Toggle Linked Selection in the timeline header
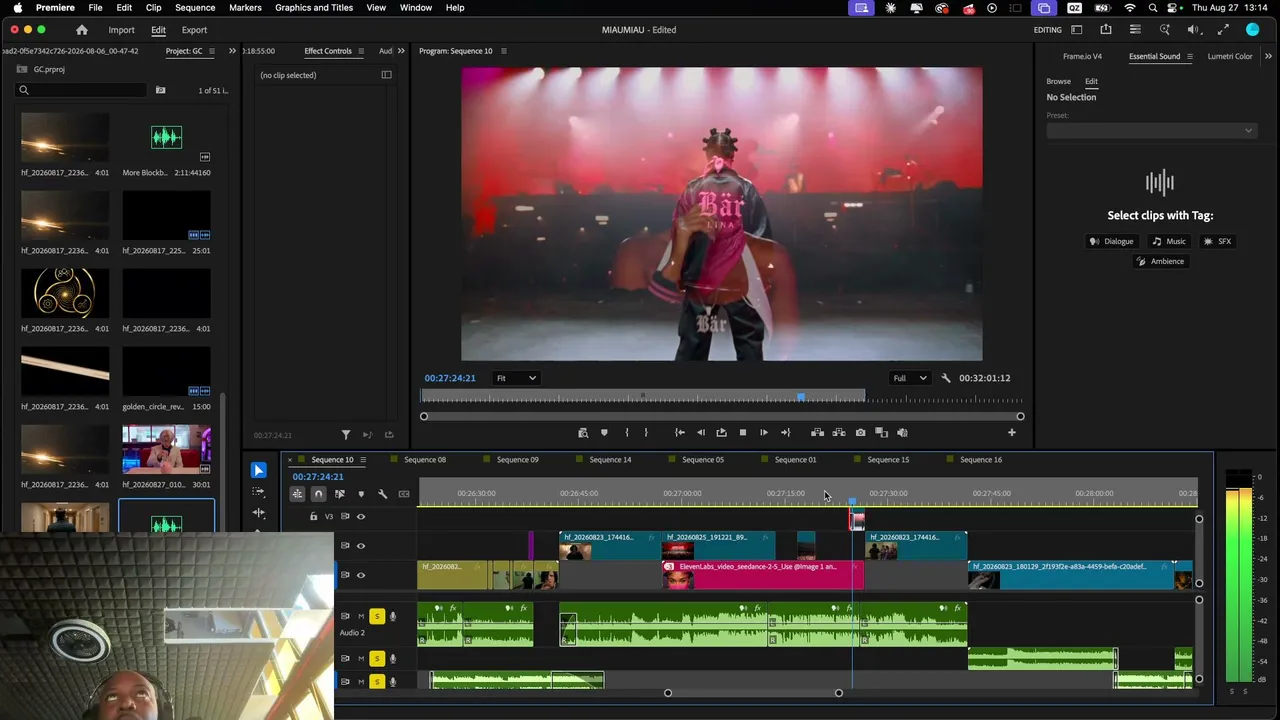The height and width of the screenshot is (720, 1280). coord(339,494)
